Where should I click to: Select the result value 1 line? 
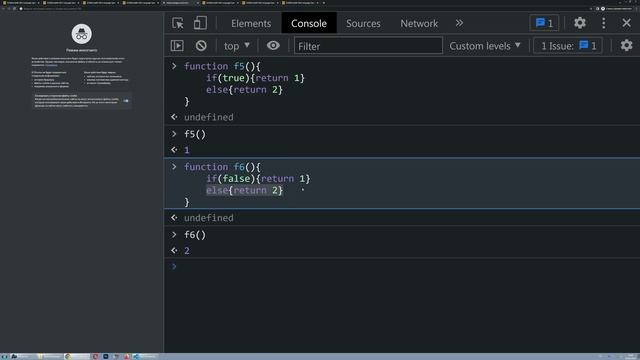pos(187,150)
